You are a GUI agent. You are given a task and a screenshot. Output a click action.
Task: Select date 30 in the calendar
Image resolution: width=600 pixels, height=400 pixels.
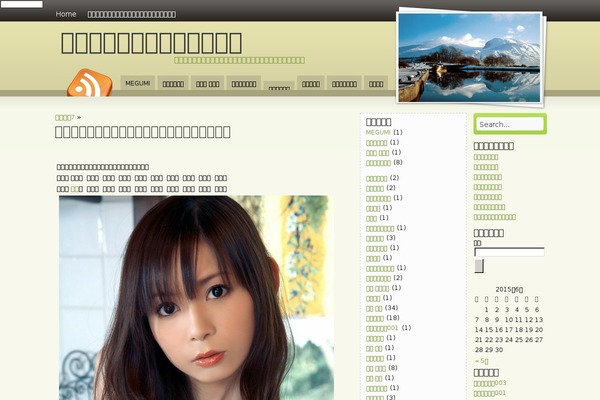pos(499,350)
